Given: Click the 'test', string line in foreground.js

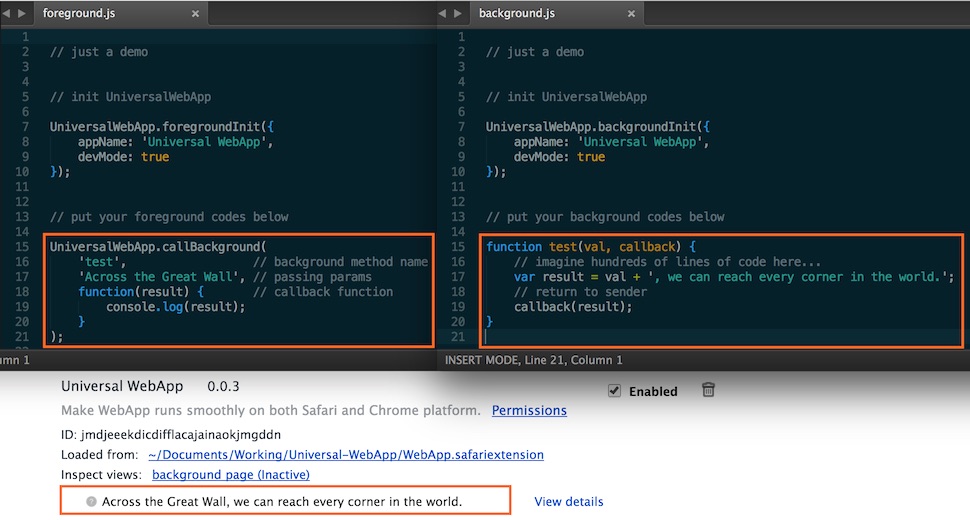Looking at the screenshot, I should coord(102,262).
